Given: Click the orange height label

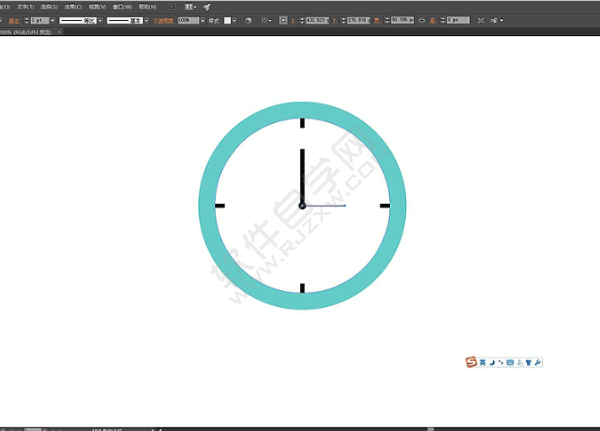Looking at the screenshot, I should [433, 20].
